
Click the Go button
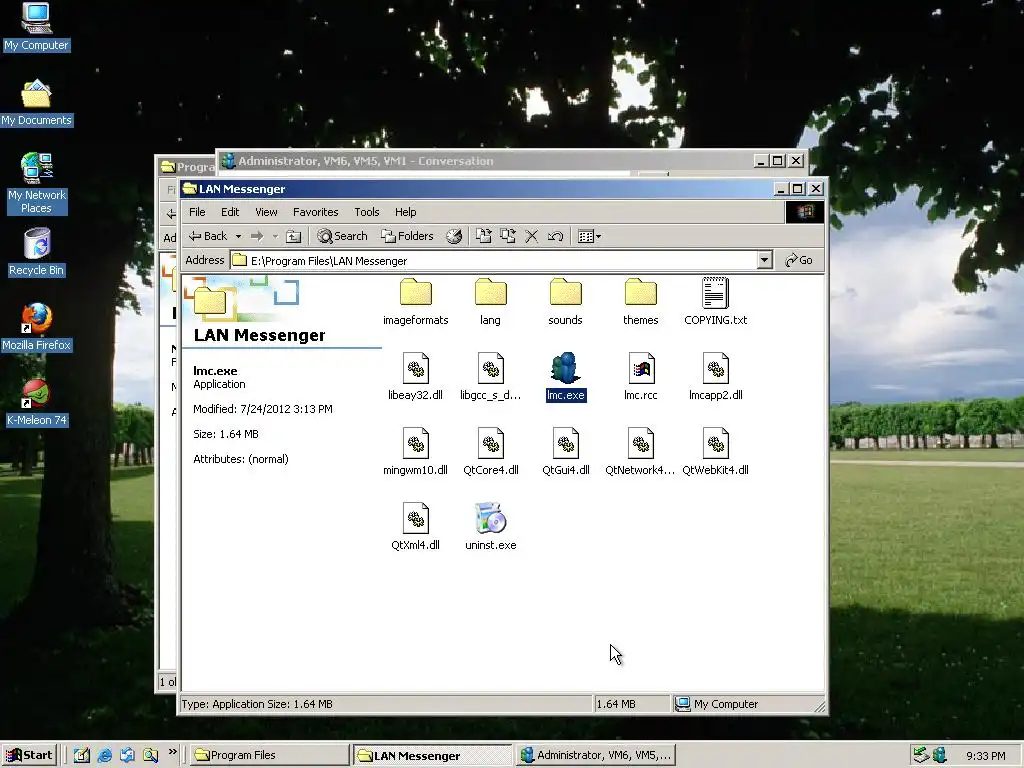click(799, 261)
